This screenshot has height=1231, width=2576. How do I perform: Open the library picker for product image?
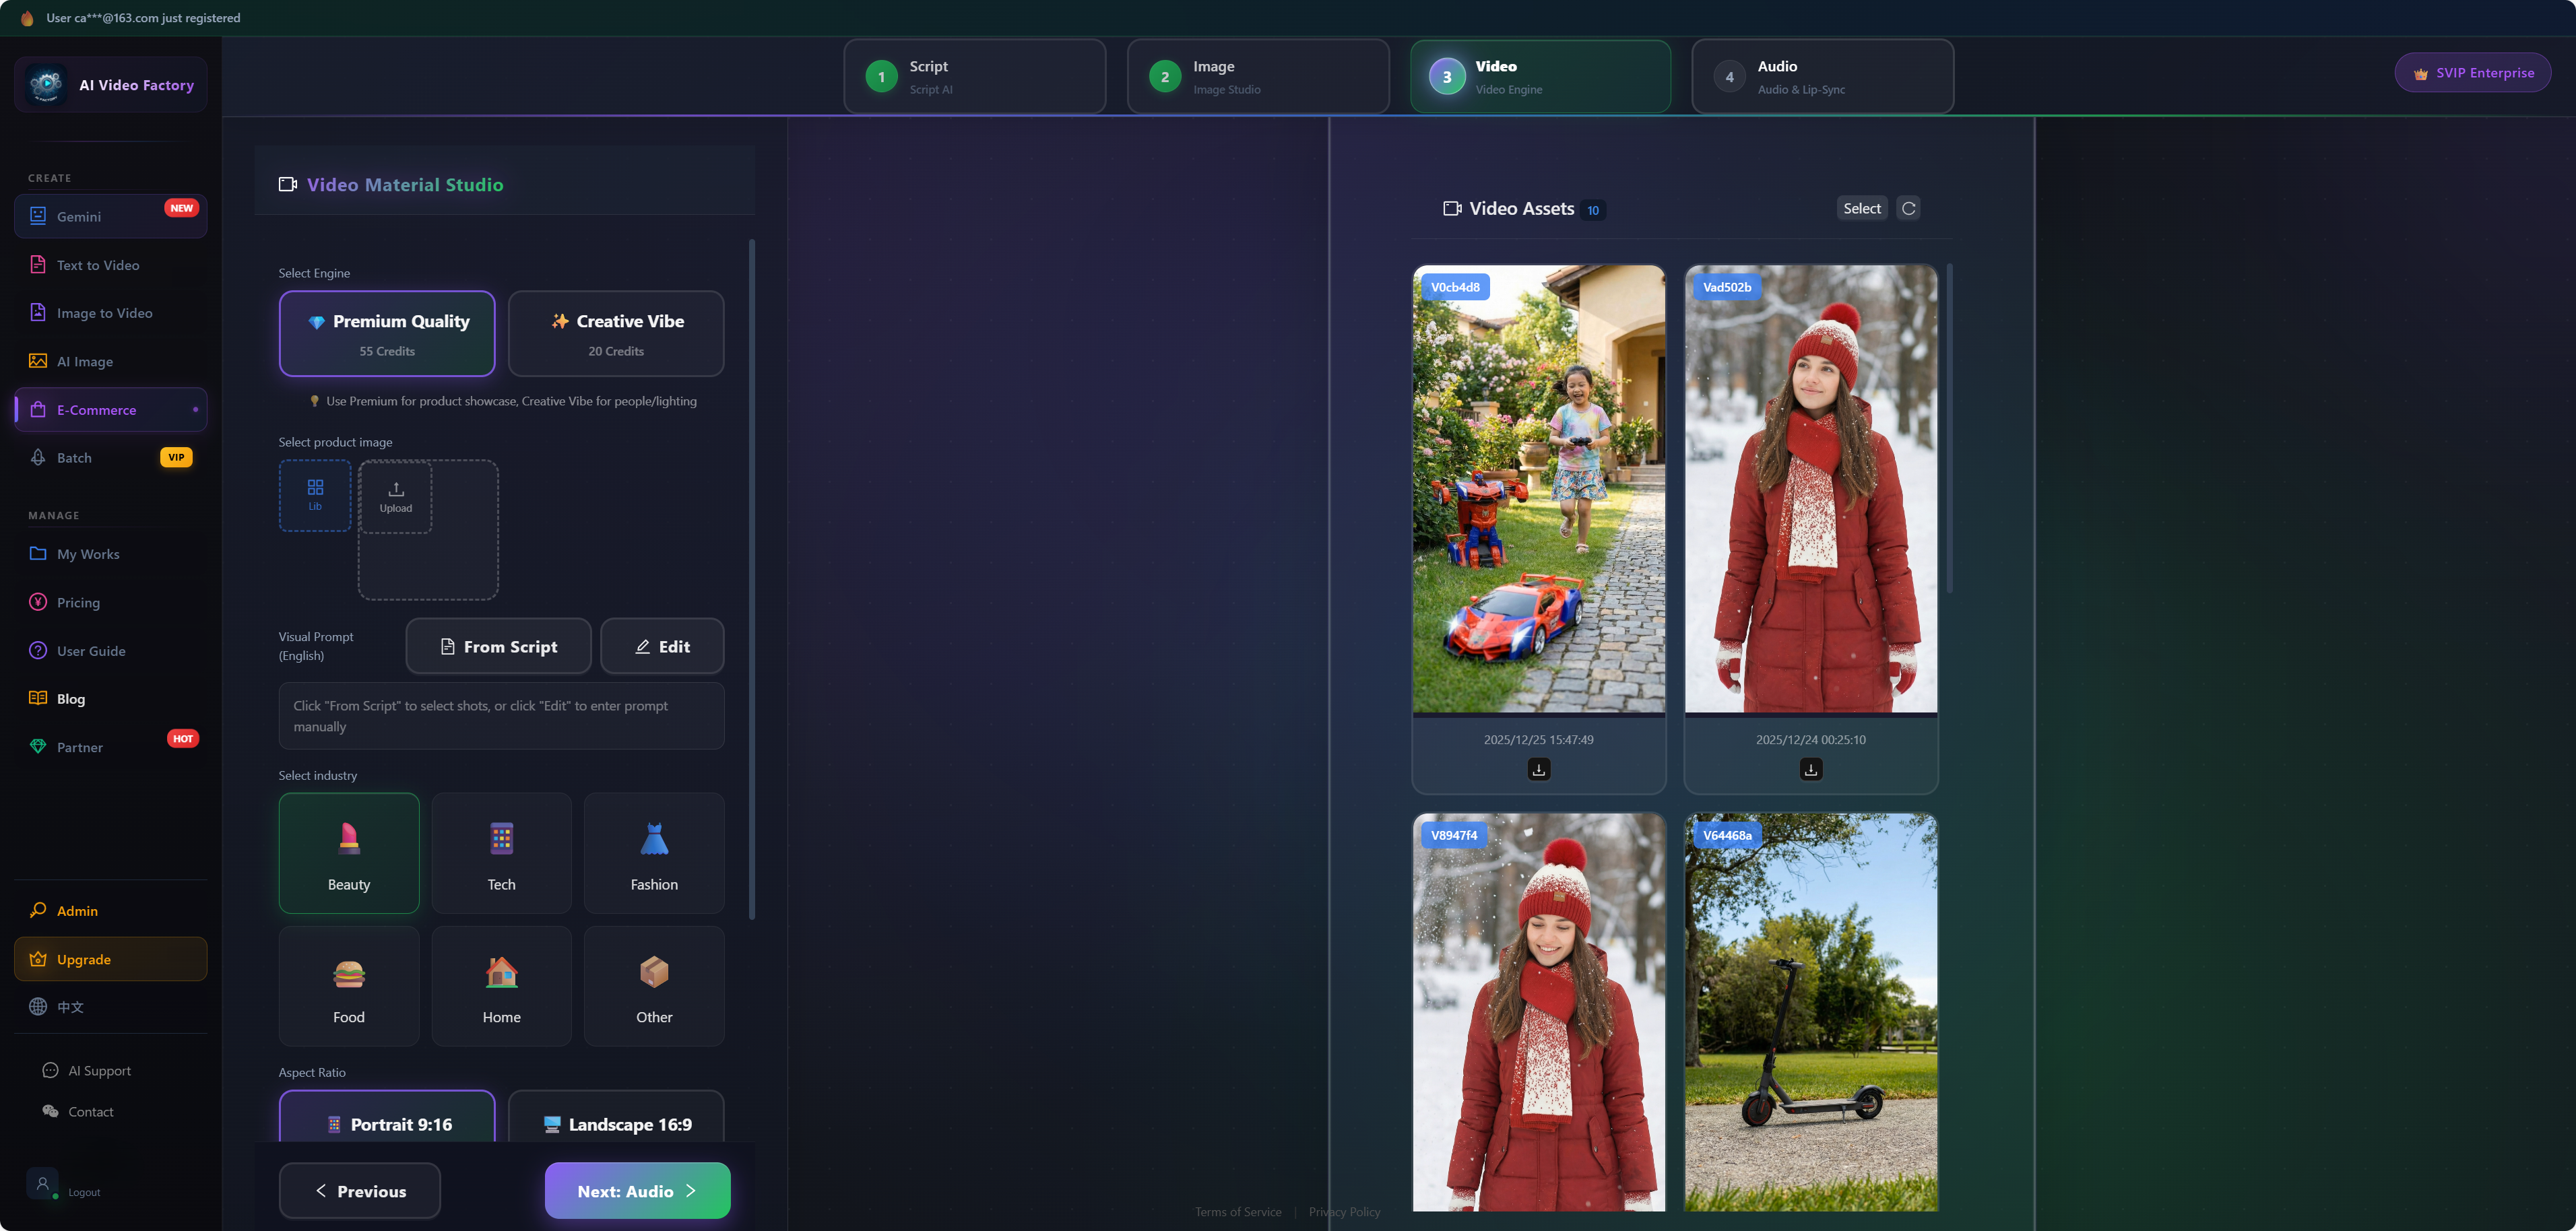point(314,495)
